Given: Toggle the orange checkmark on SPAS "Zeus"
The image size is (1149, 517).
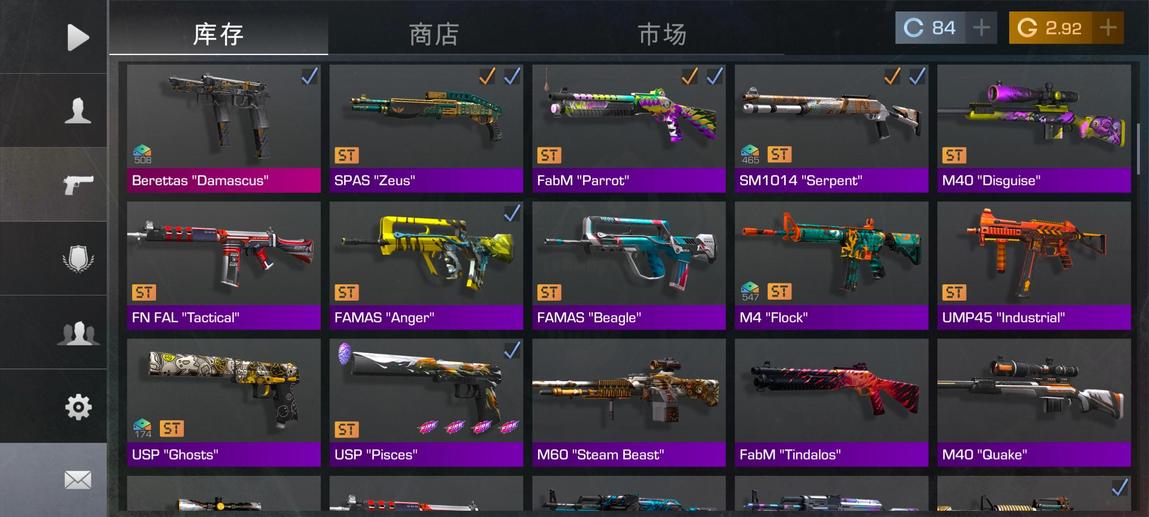Looking at the screenshot, I should [487, 75].
